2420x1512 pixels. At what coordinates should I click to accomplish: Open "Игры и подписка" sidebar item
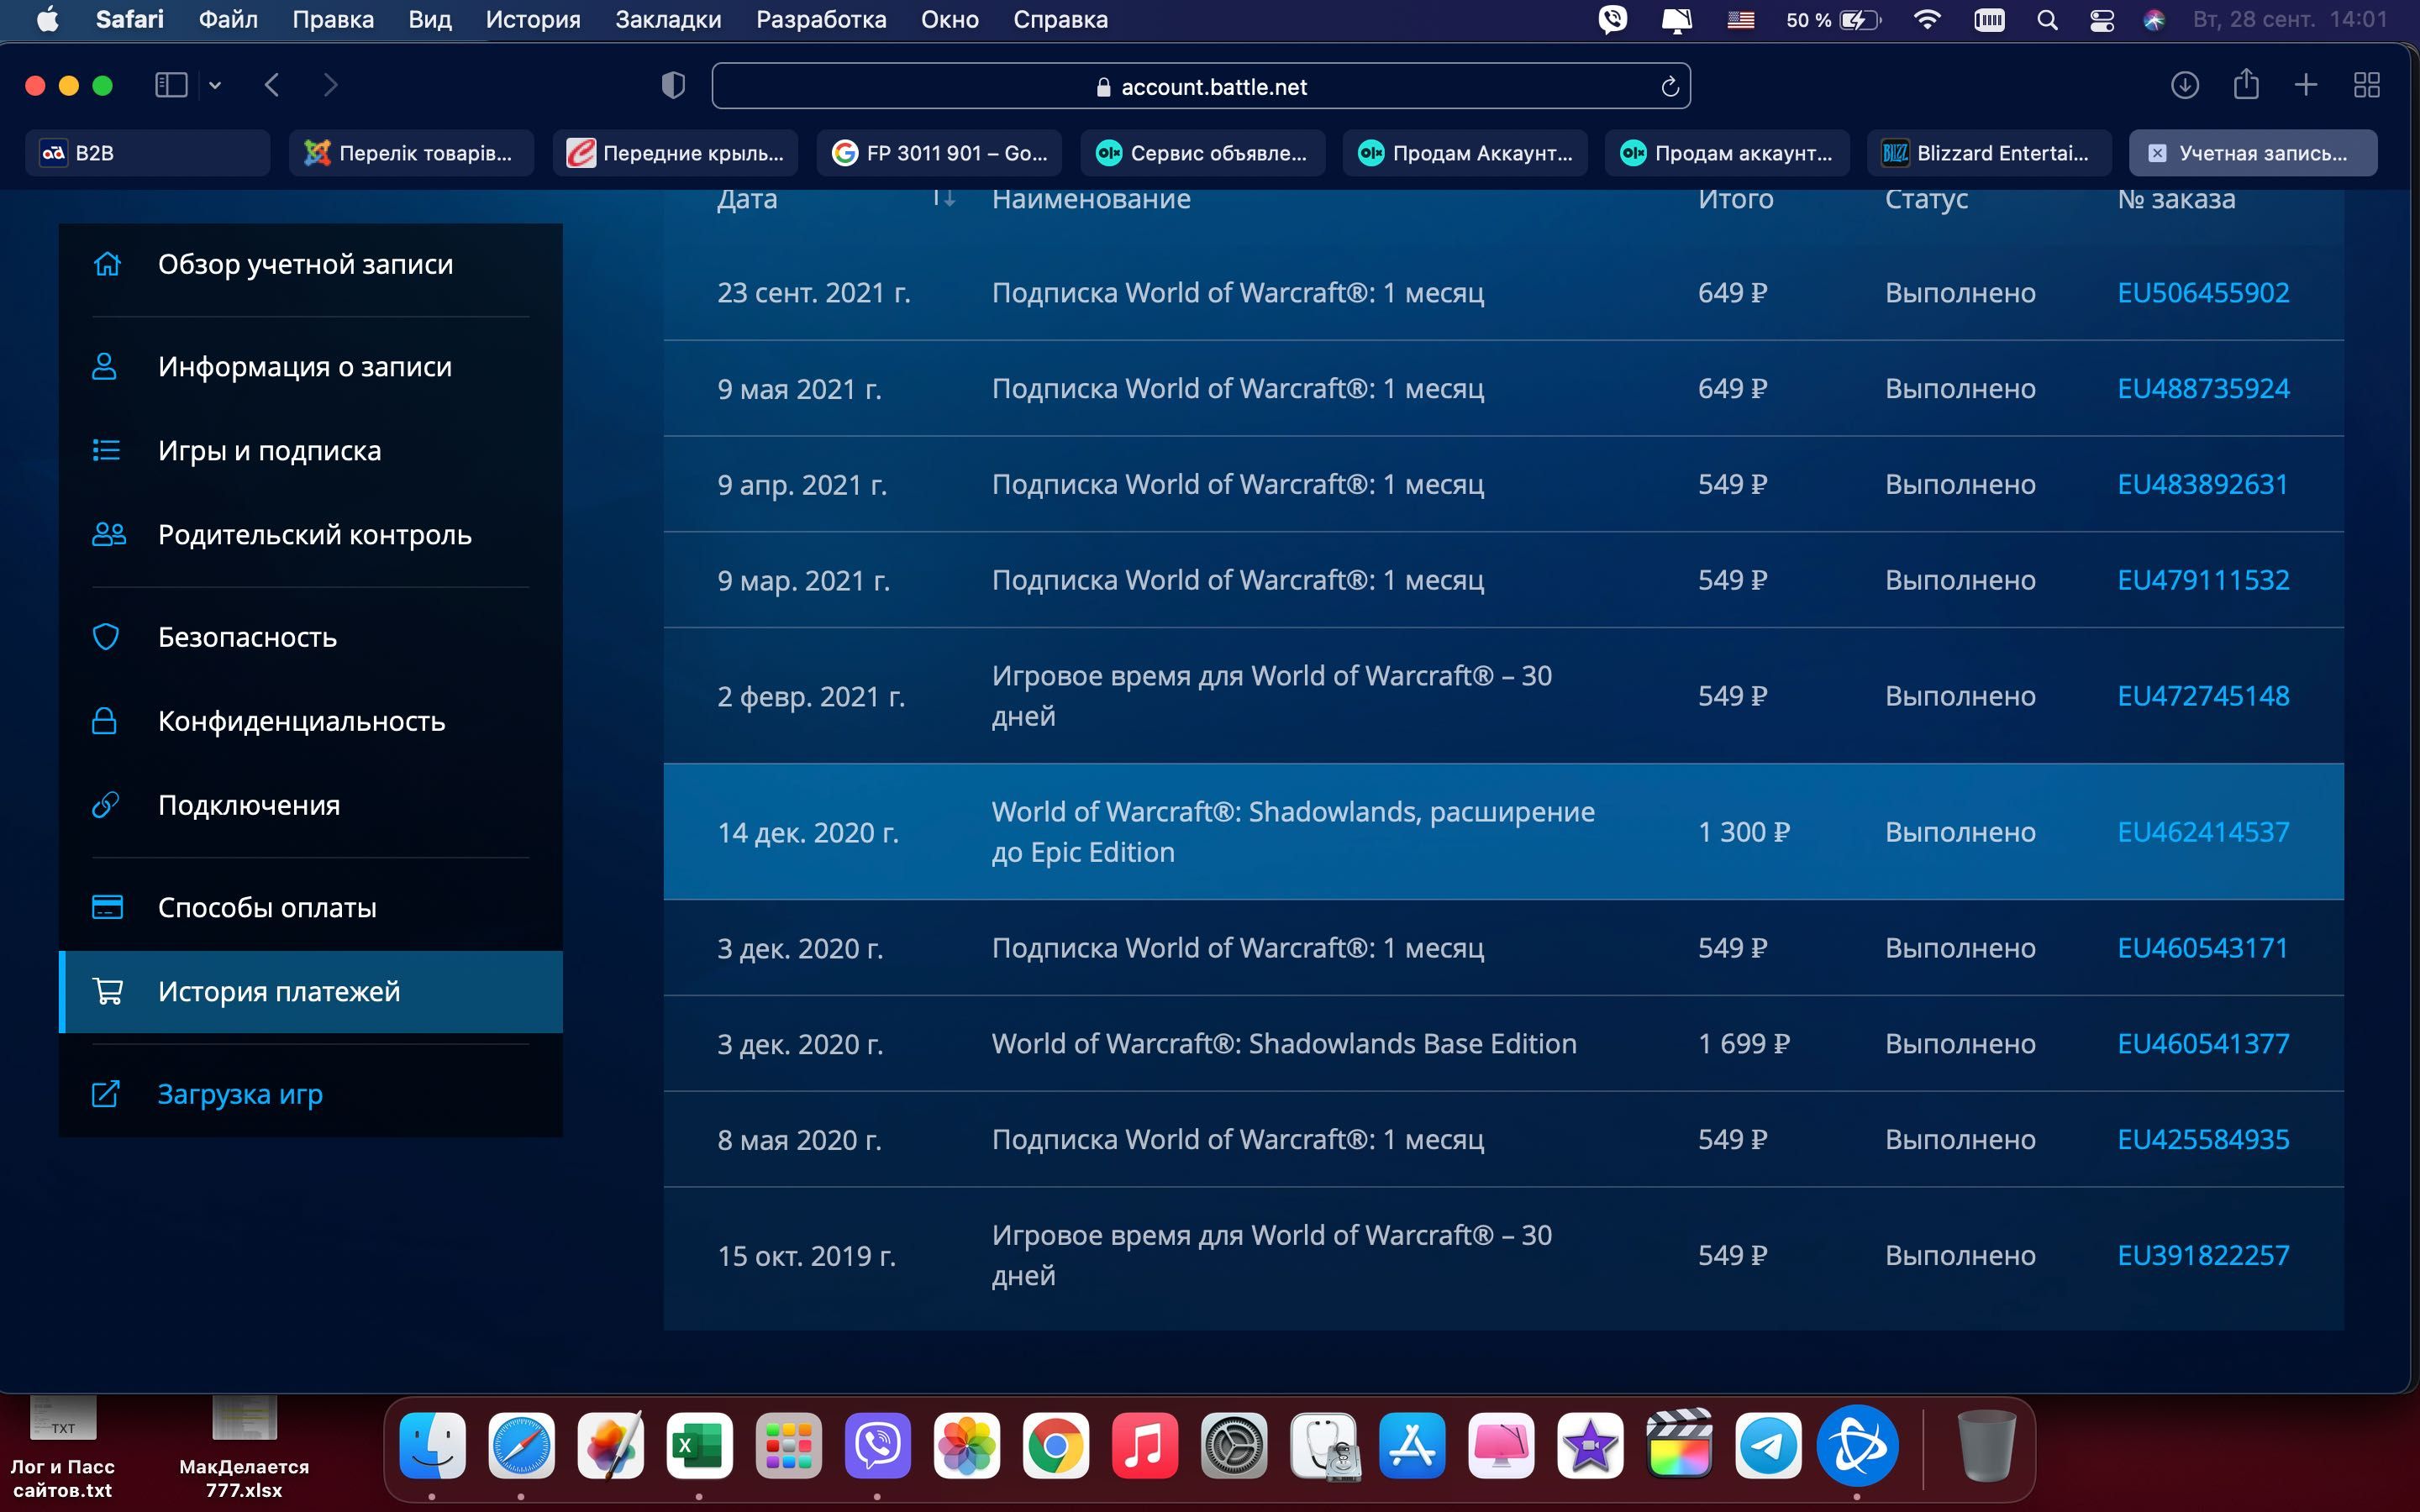[x=310, y=451]
